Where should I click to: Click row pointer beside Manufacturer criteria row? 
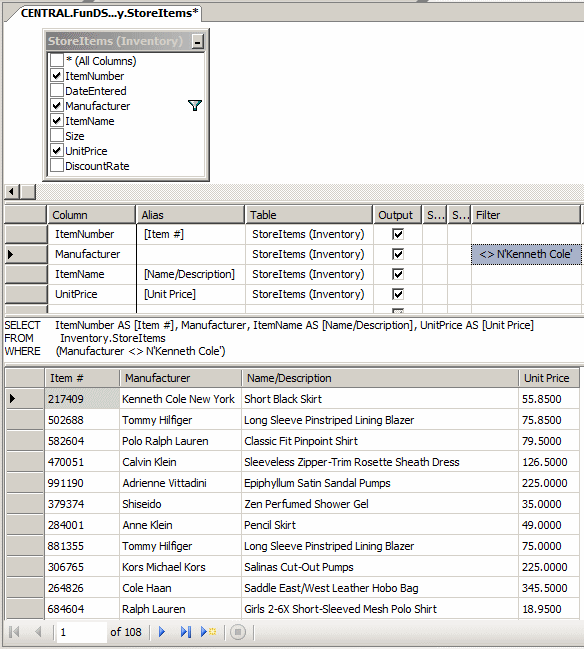click(x=26, y=254)
